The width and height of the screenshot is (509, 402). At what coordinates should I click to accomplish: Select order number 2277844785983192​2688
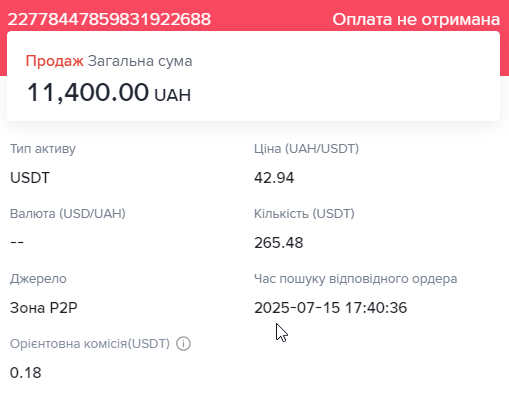coord(109,19)
